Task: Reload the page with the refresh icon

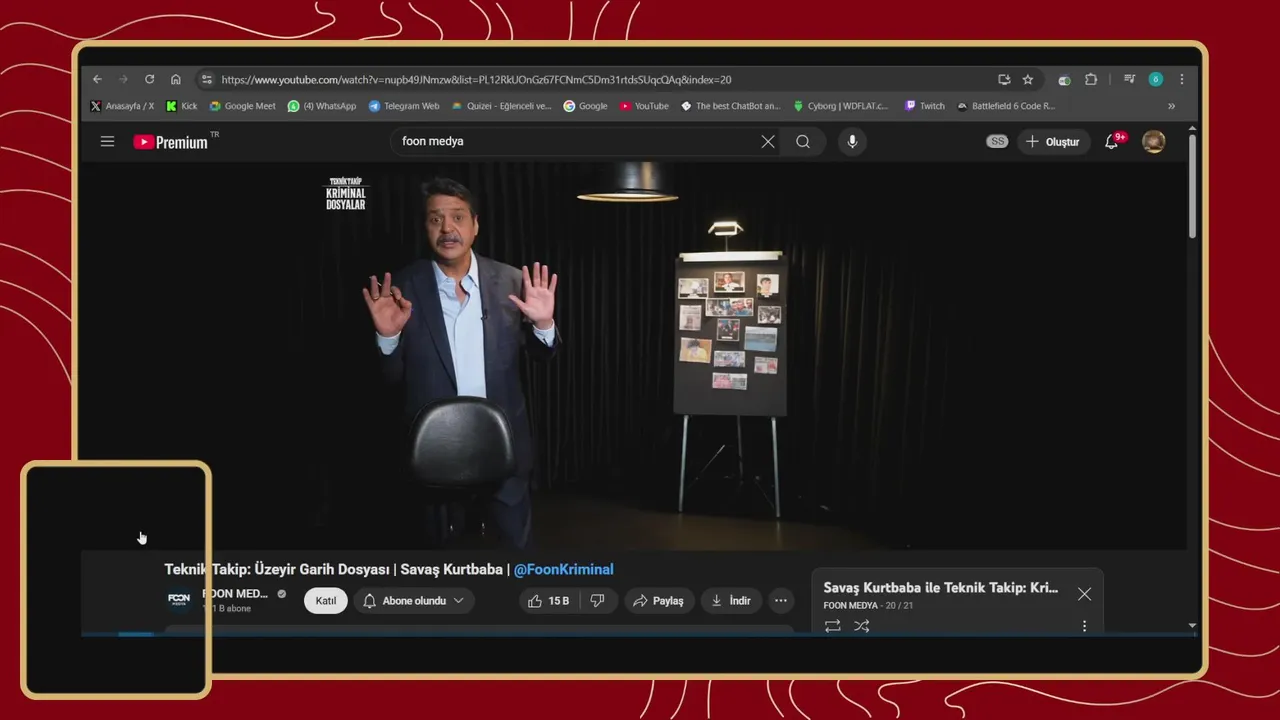Action: (x=149, y=80)
